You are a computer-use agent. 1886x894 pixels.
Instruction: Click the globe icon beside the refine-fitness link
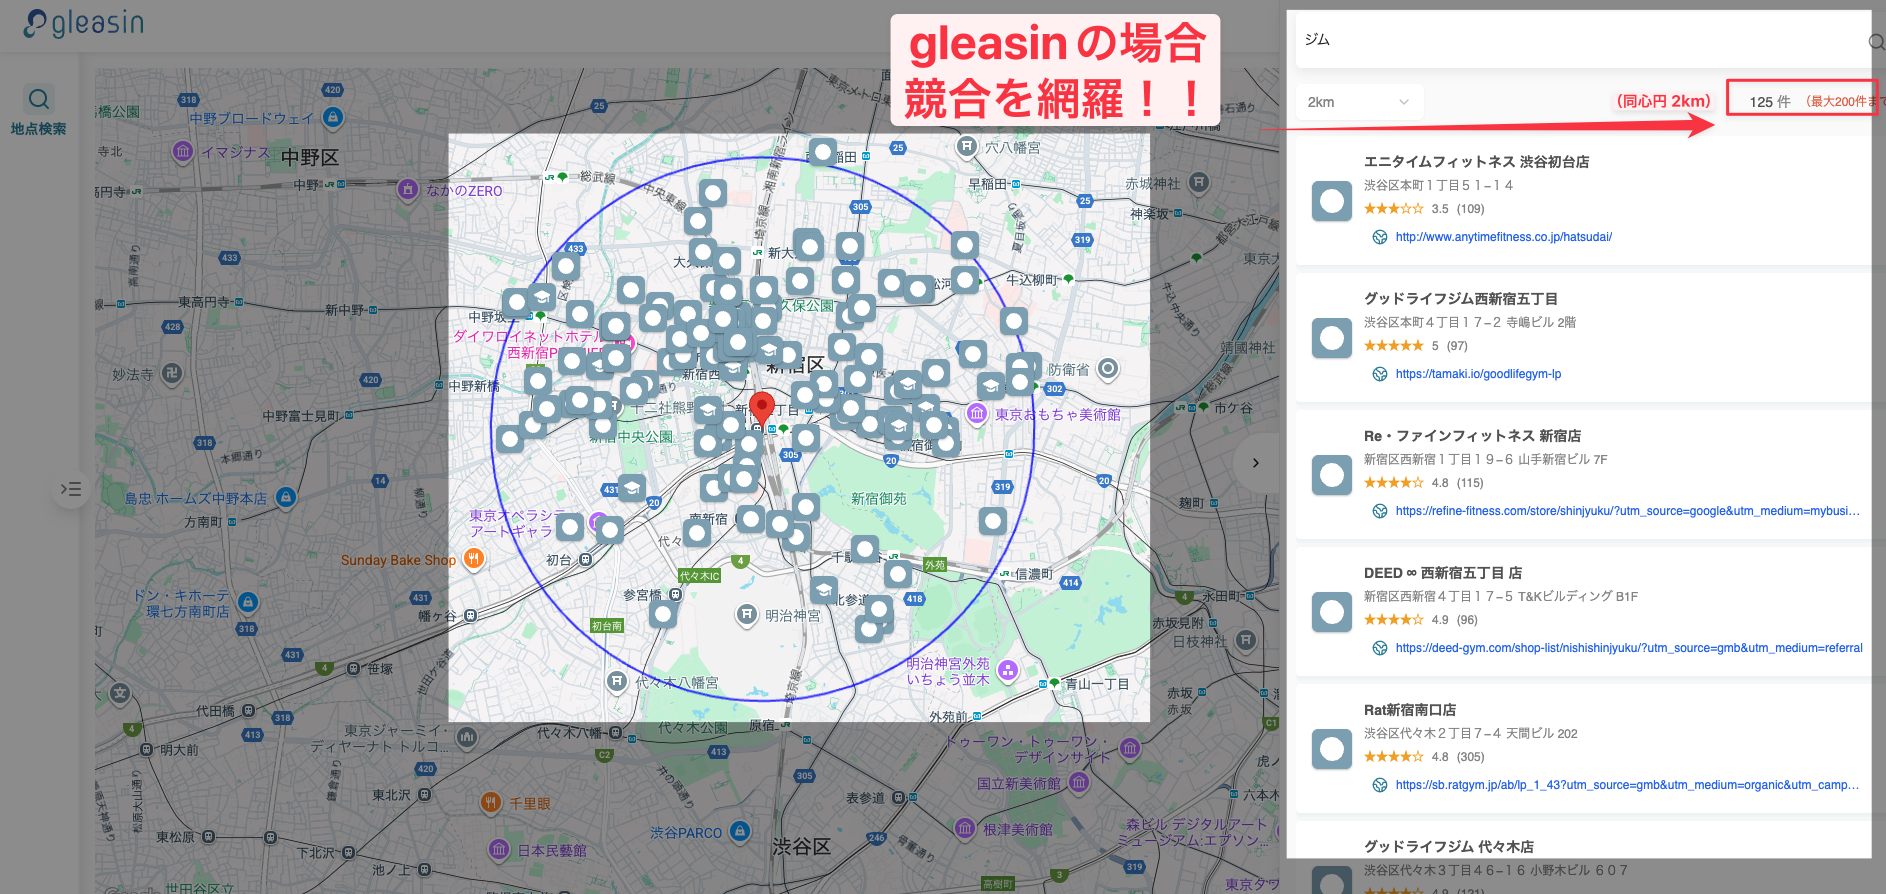pyautogui.click(x=1379, y=511)
